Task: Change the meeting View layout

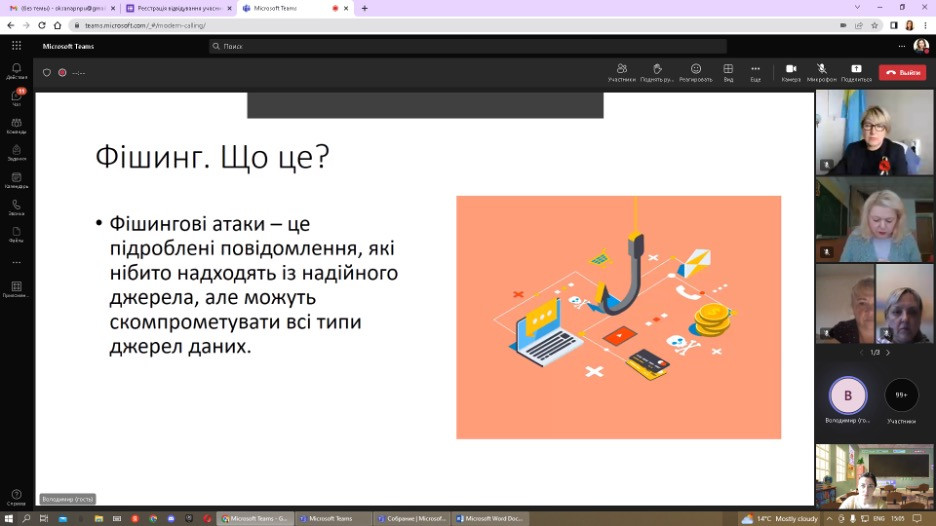Action: [728, 72]
